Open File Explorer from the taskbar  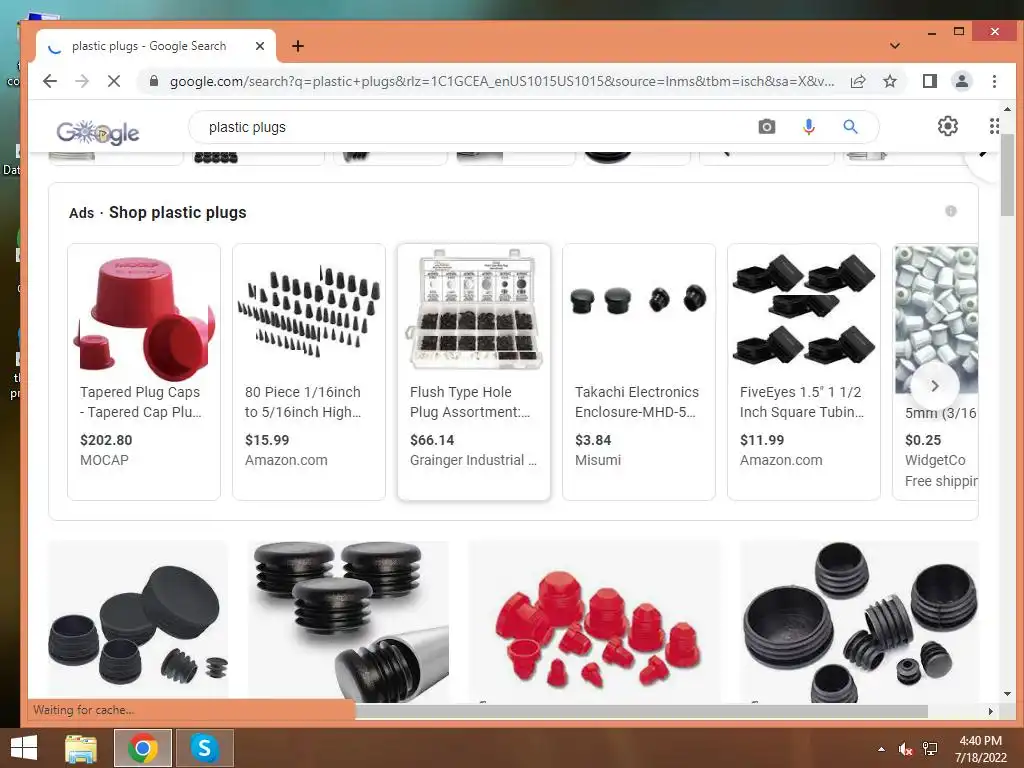tap(81, 748)
